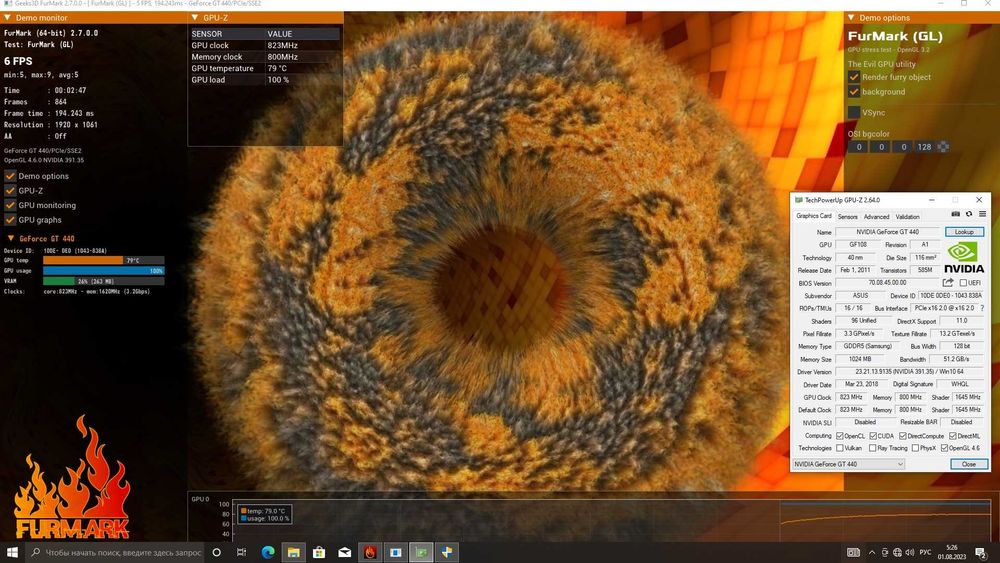Viewport: 1000px width, 563px height.
Task: Collapse the Demo options panel
Action: [x=851, y=18]
